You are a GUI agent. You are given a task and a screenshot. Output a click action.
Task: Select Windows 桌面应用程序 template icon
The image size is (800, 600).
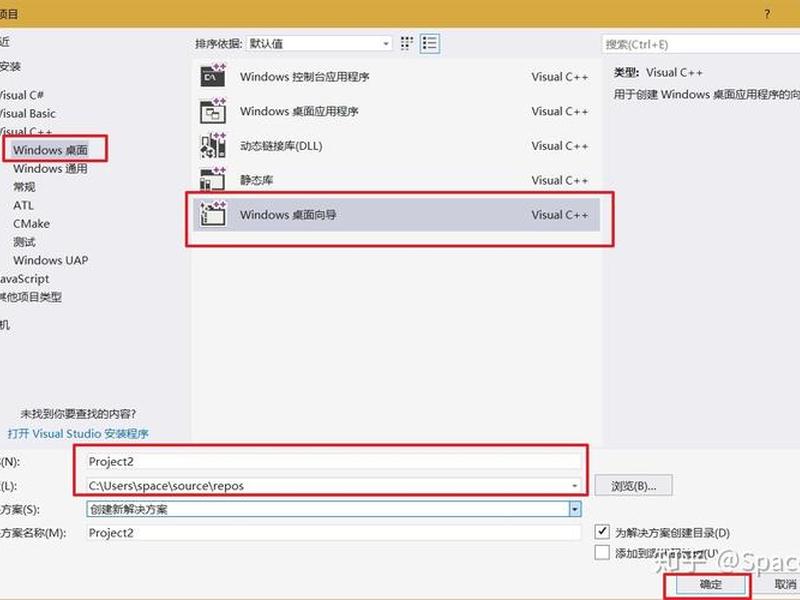point(213,111)
